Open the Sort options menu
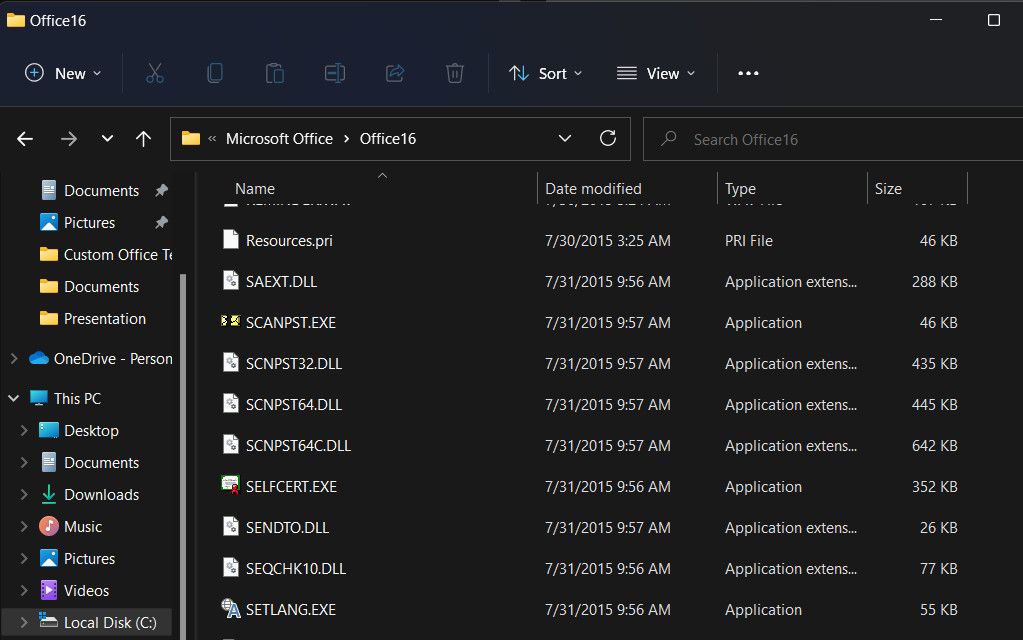1023x640 pixels. (545, 73)
